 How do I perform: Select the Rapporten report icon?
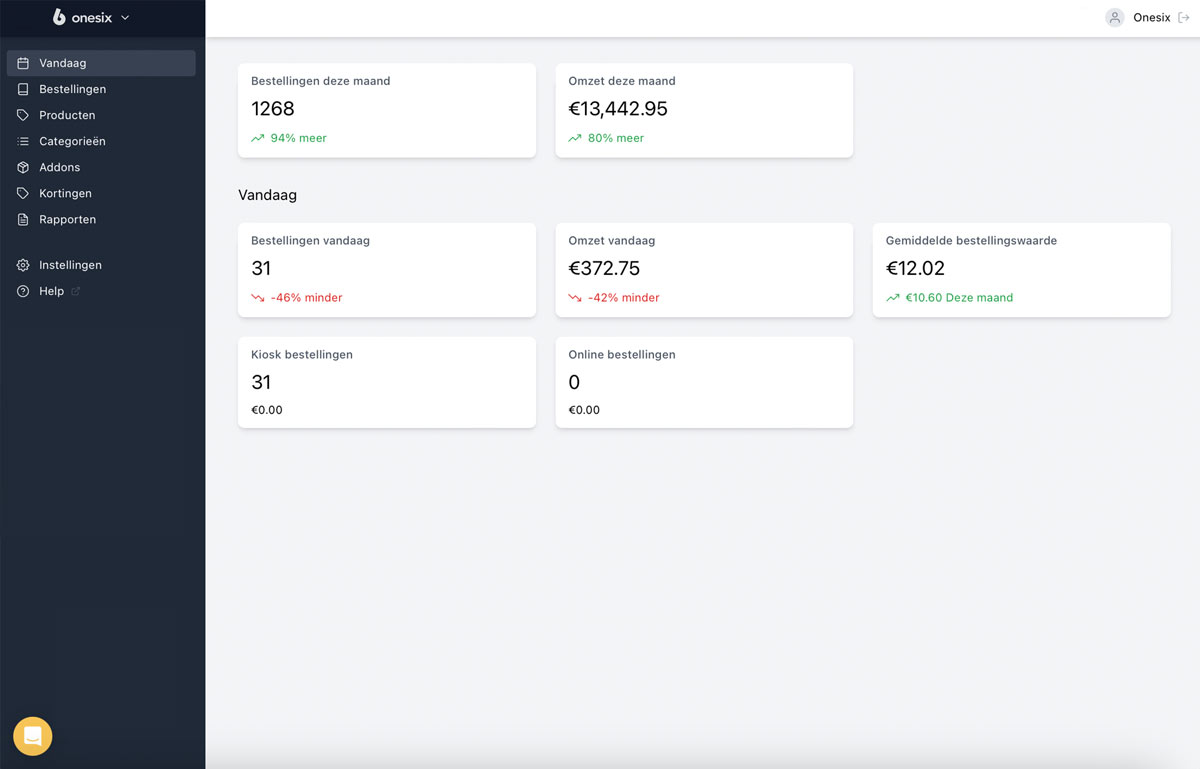click(x=24, y=219)
